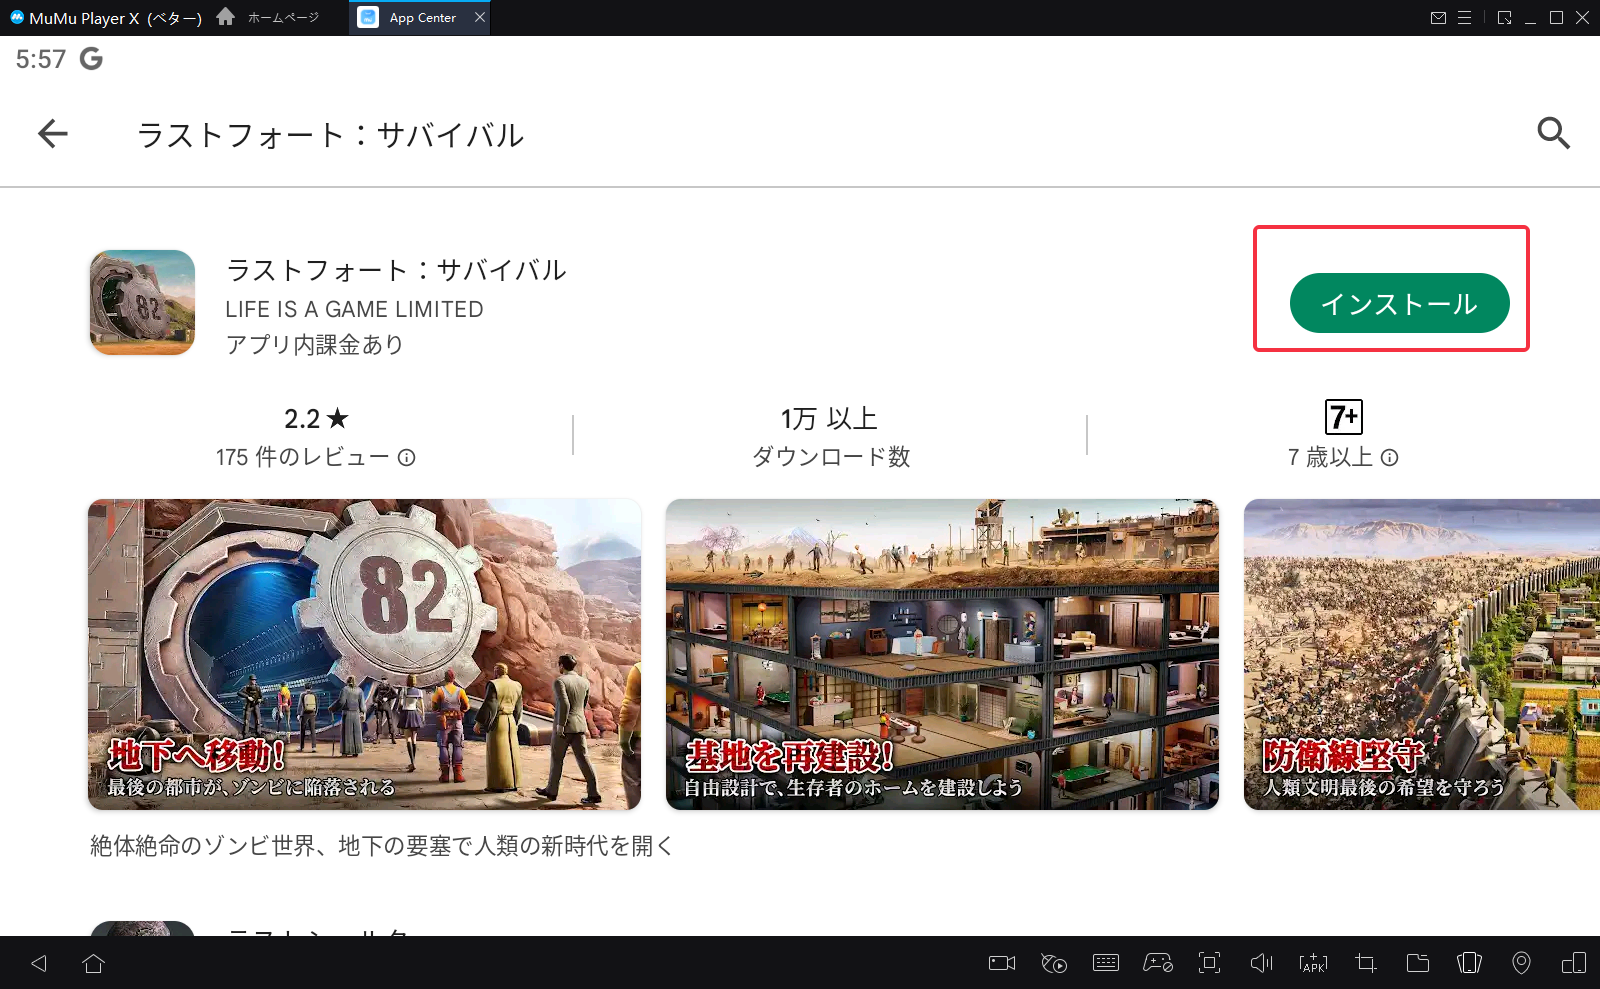Open search with the magnifier icon
Screen dimensions: 1600x989
[1553, 133]
